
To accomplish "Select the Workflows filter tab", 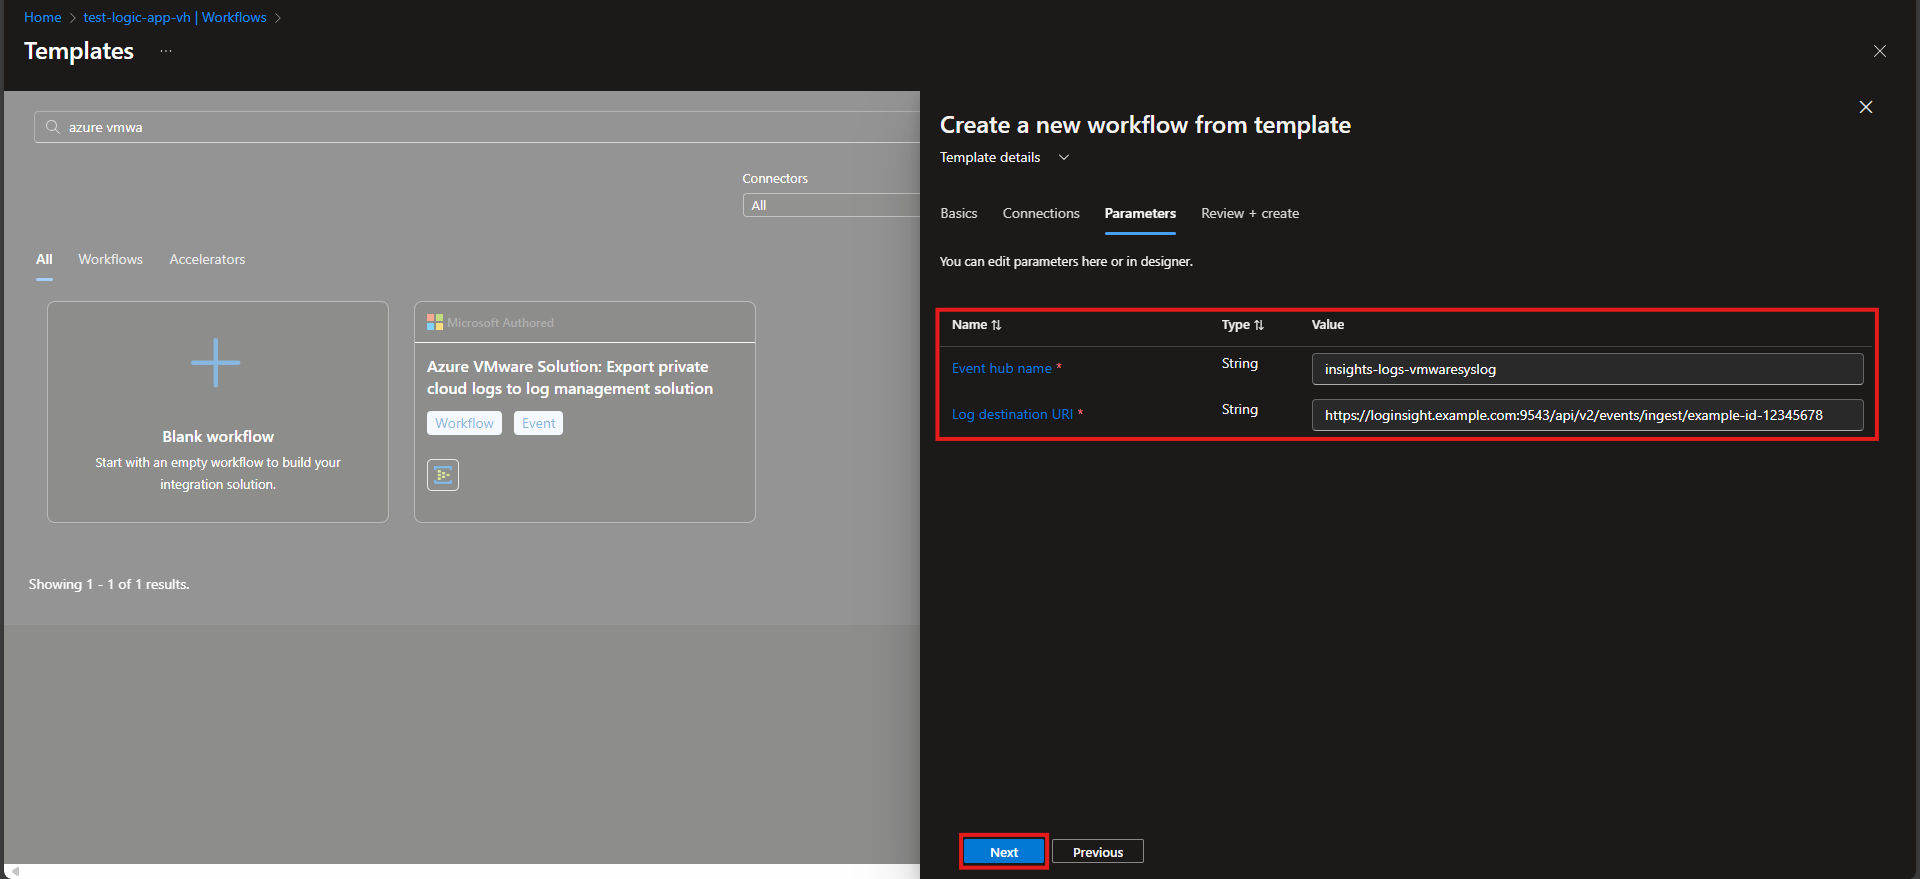I will tap(110, 259).
